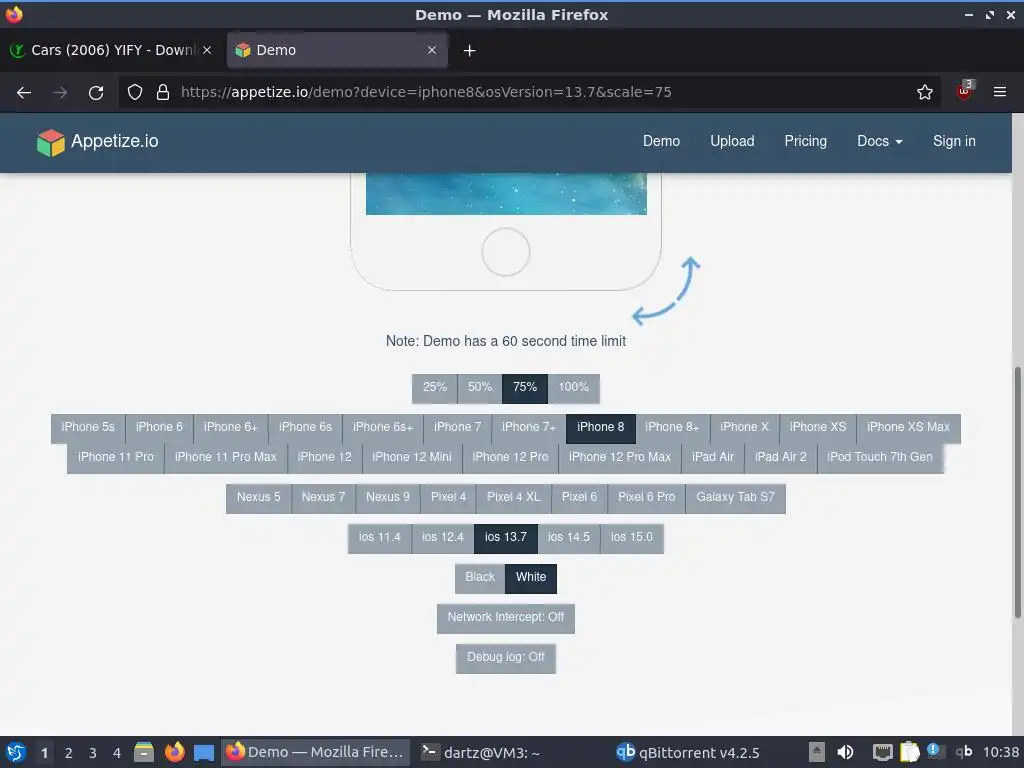Click the rotate device arrow icon

(667, 291)
